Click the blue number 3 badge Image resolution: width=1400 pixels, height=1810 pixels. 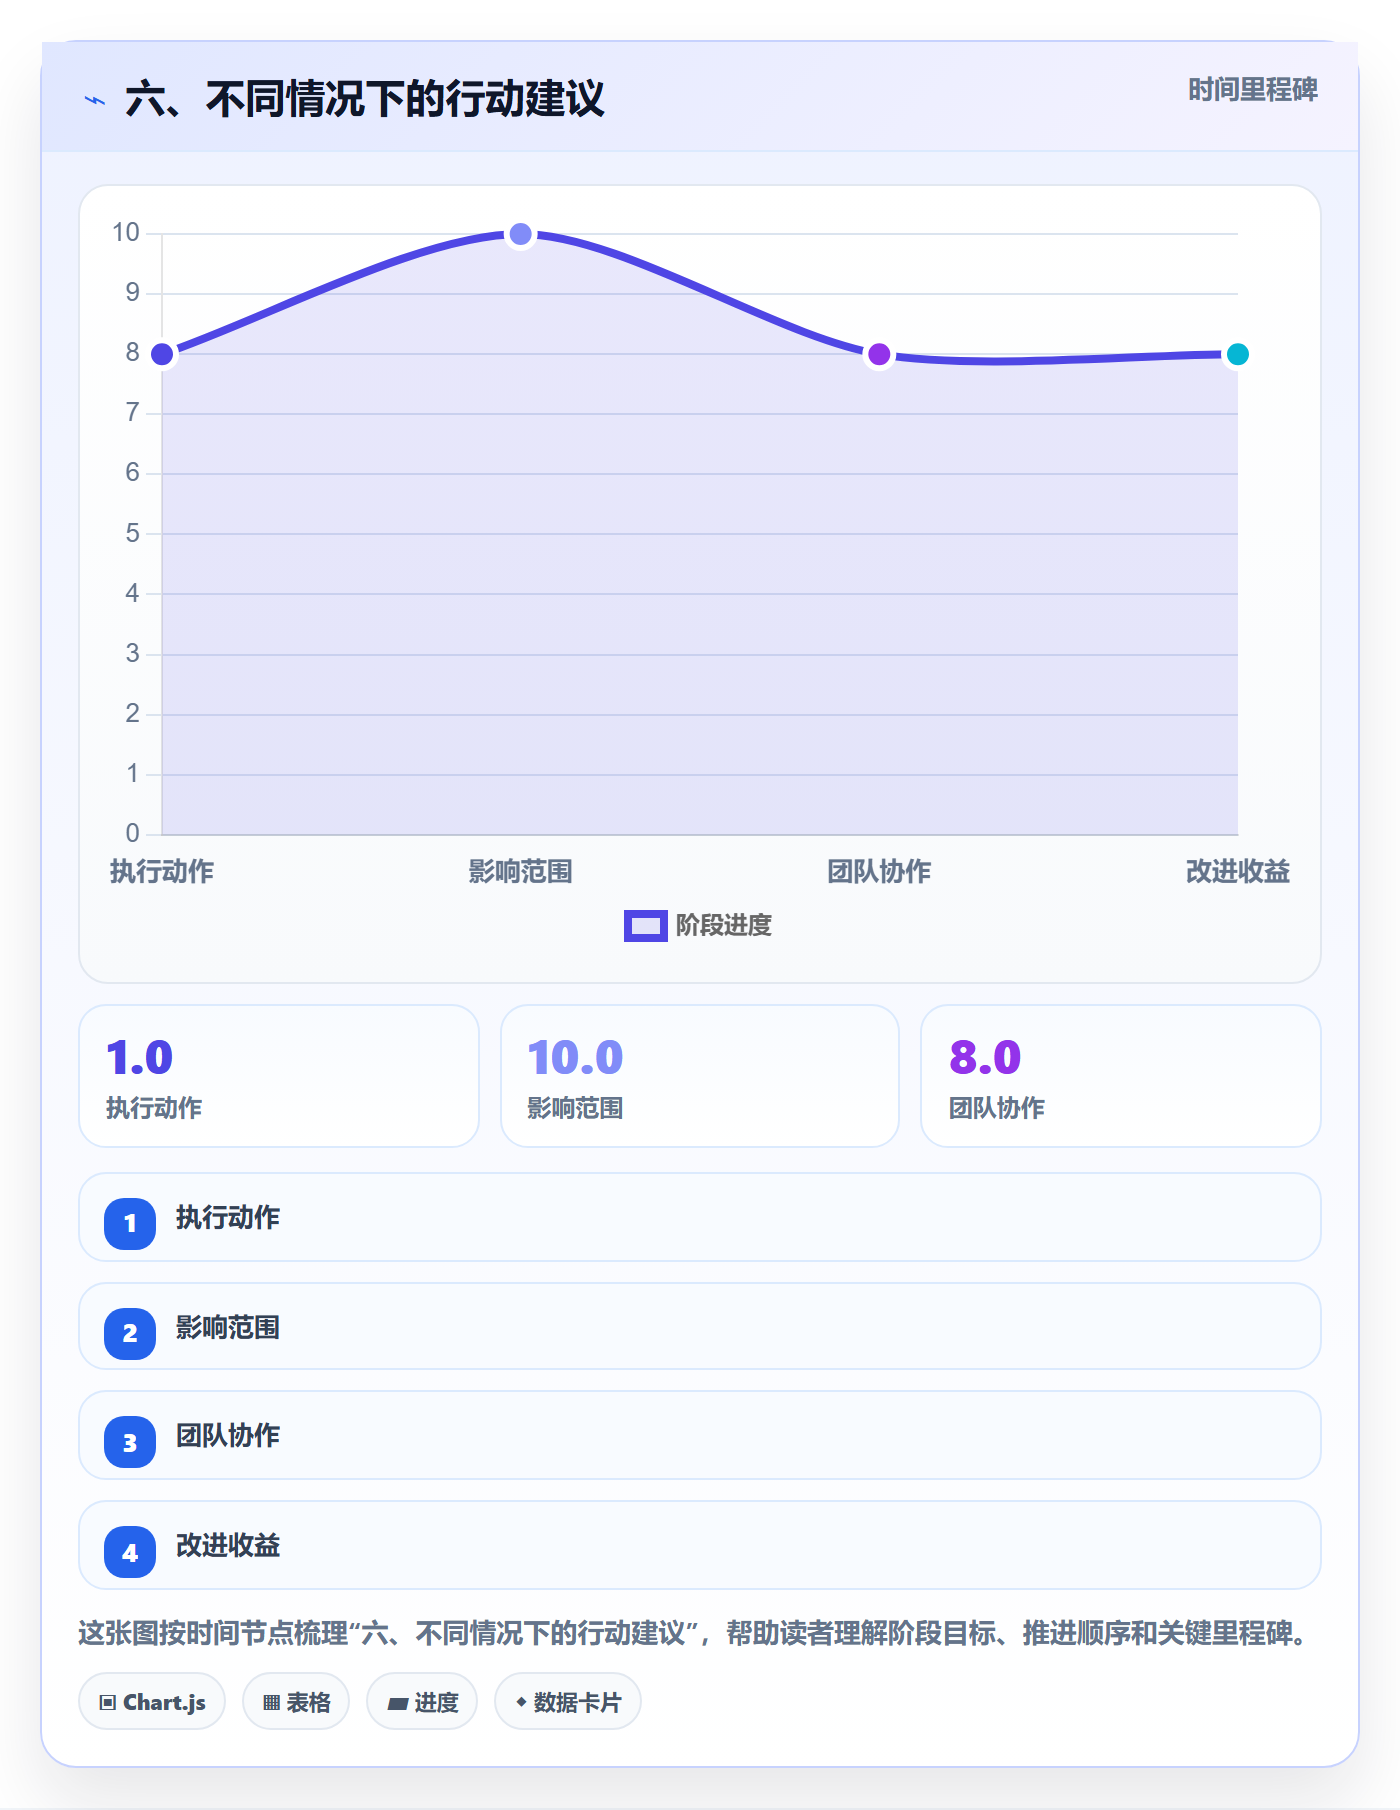coord(130,1443)
